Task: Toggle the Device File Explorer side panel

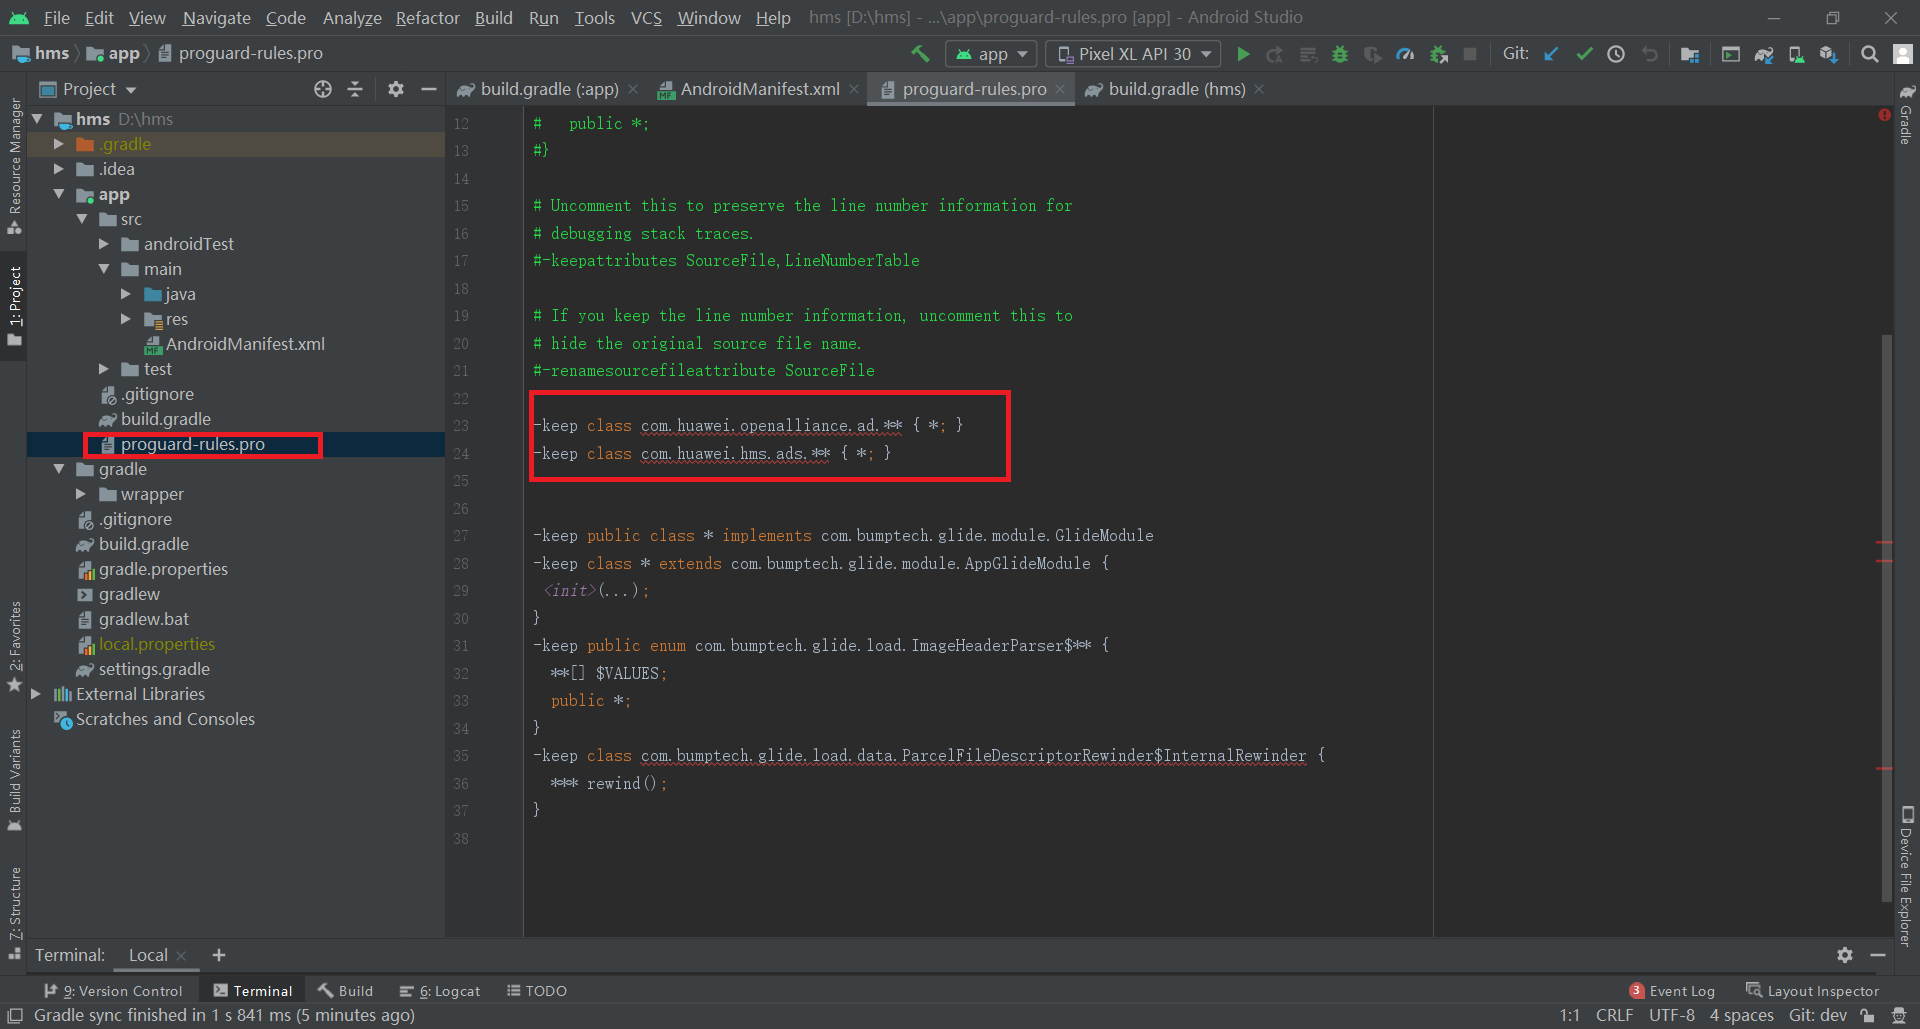Action: [1906, 875]
